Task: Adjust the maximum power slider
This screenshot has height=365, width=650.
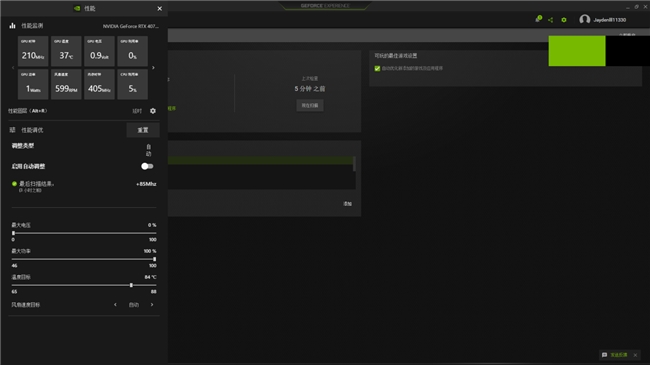Action: coord(84,259)
